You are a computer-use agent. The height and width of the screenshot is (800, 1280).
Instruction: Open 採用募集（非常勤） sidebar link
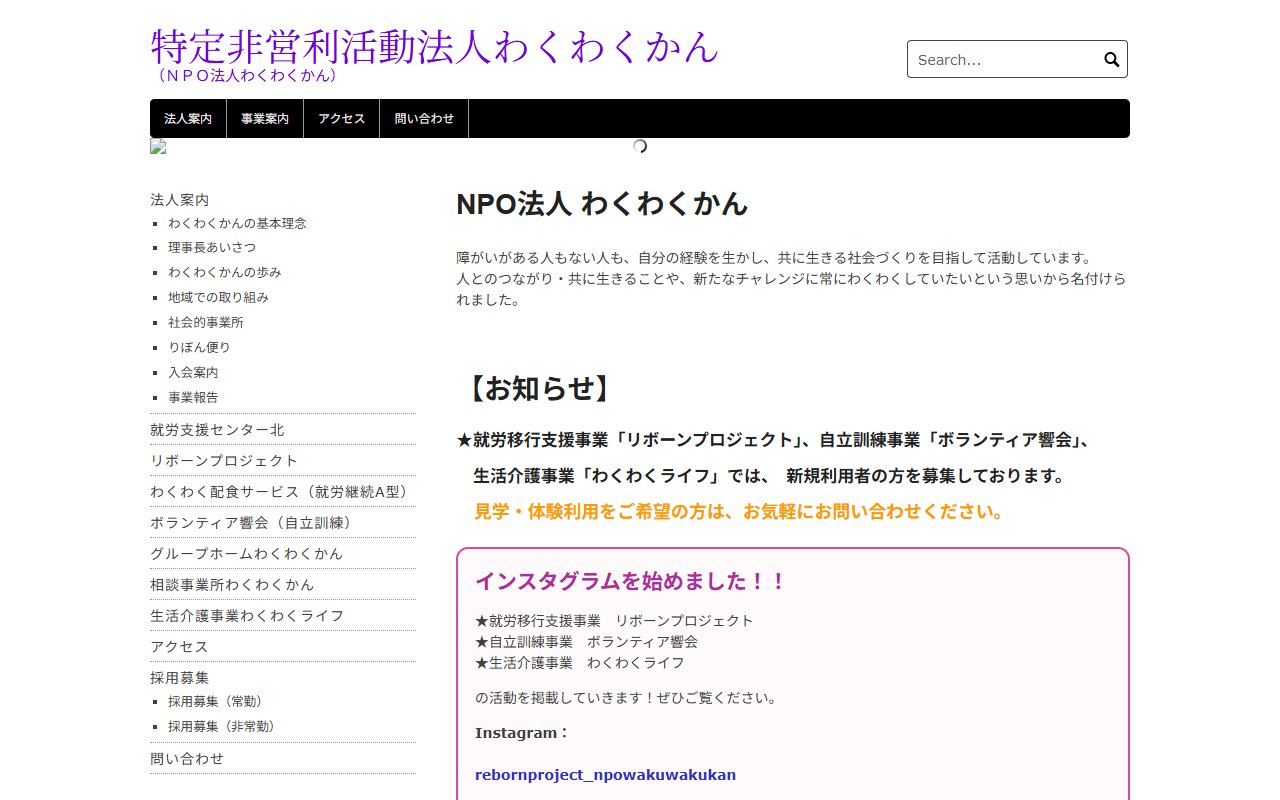point(221,726)
